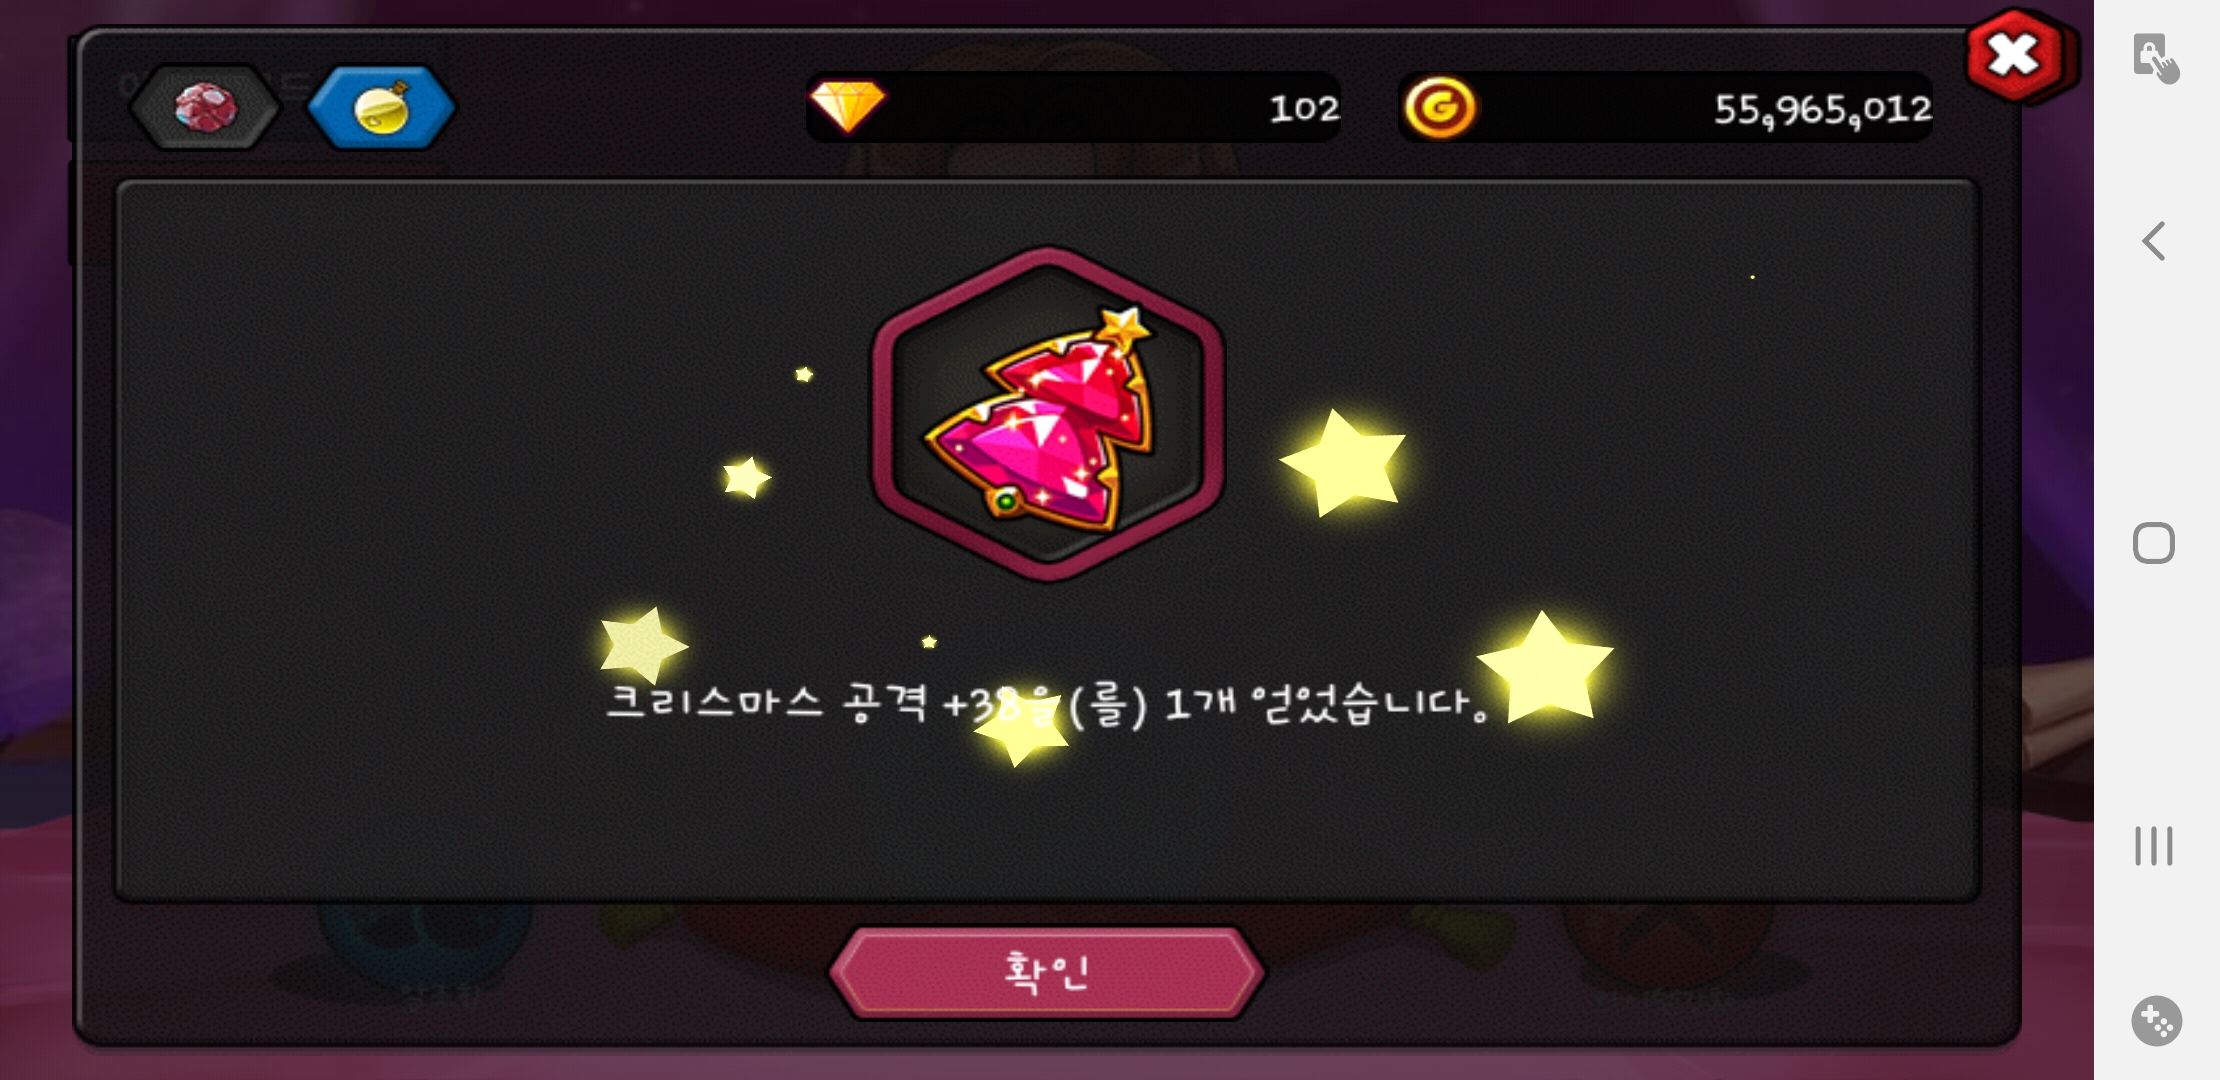Tap the orange diamond currency icon
2220x1080 pixels.
tap(847, 107)
